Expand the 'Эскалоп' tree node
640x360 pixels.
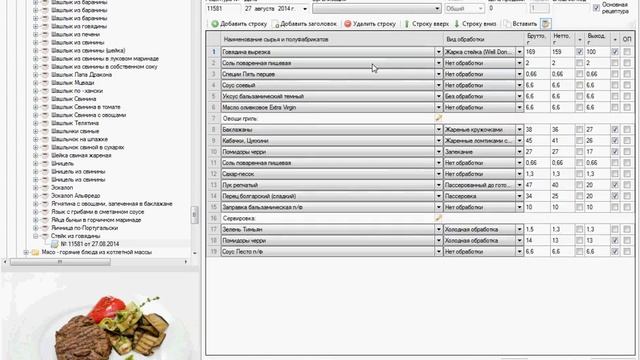[x=36, y=187]
